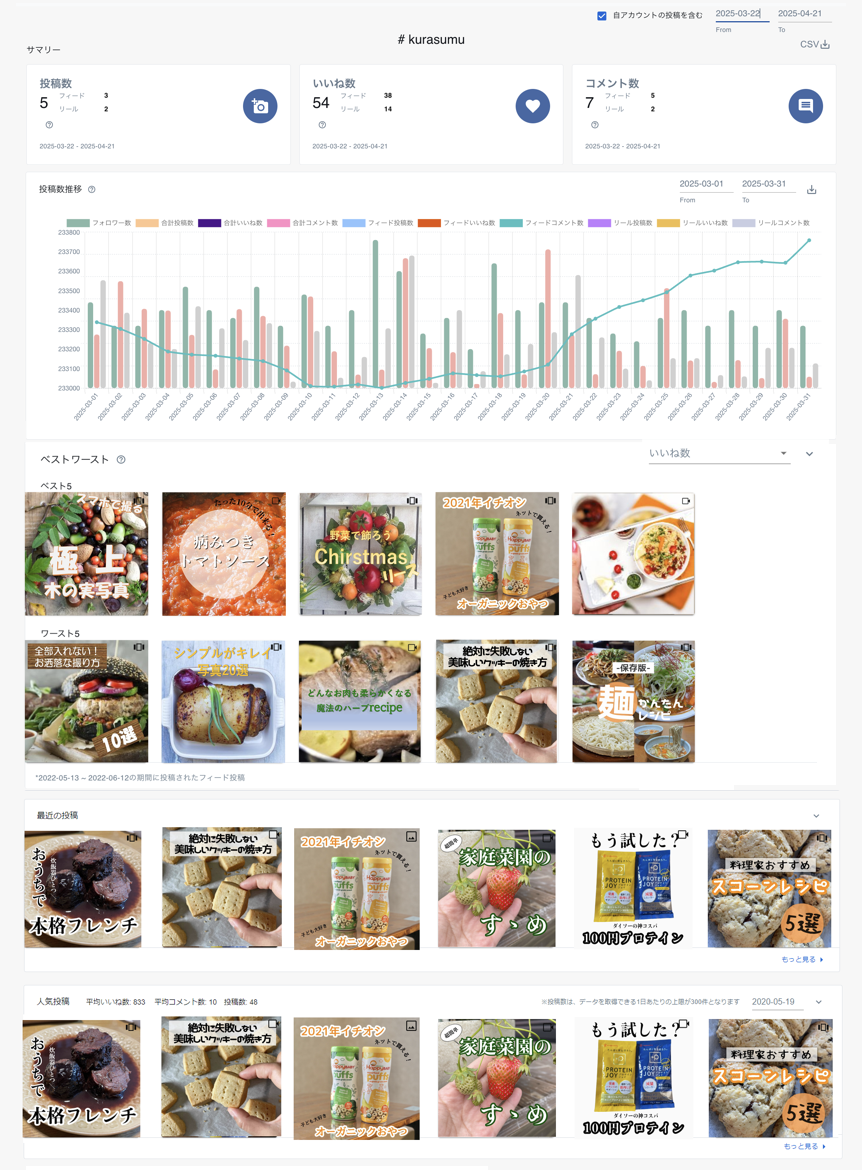
Task: Download the 投稿数推移 chart data
Action: pyautogui.click(x=812, y=190)
